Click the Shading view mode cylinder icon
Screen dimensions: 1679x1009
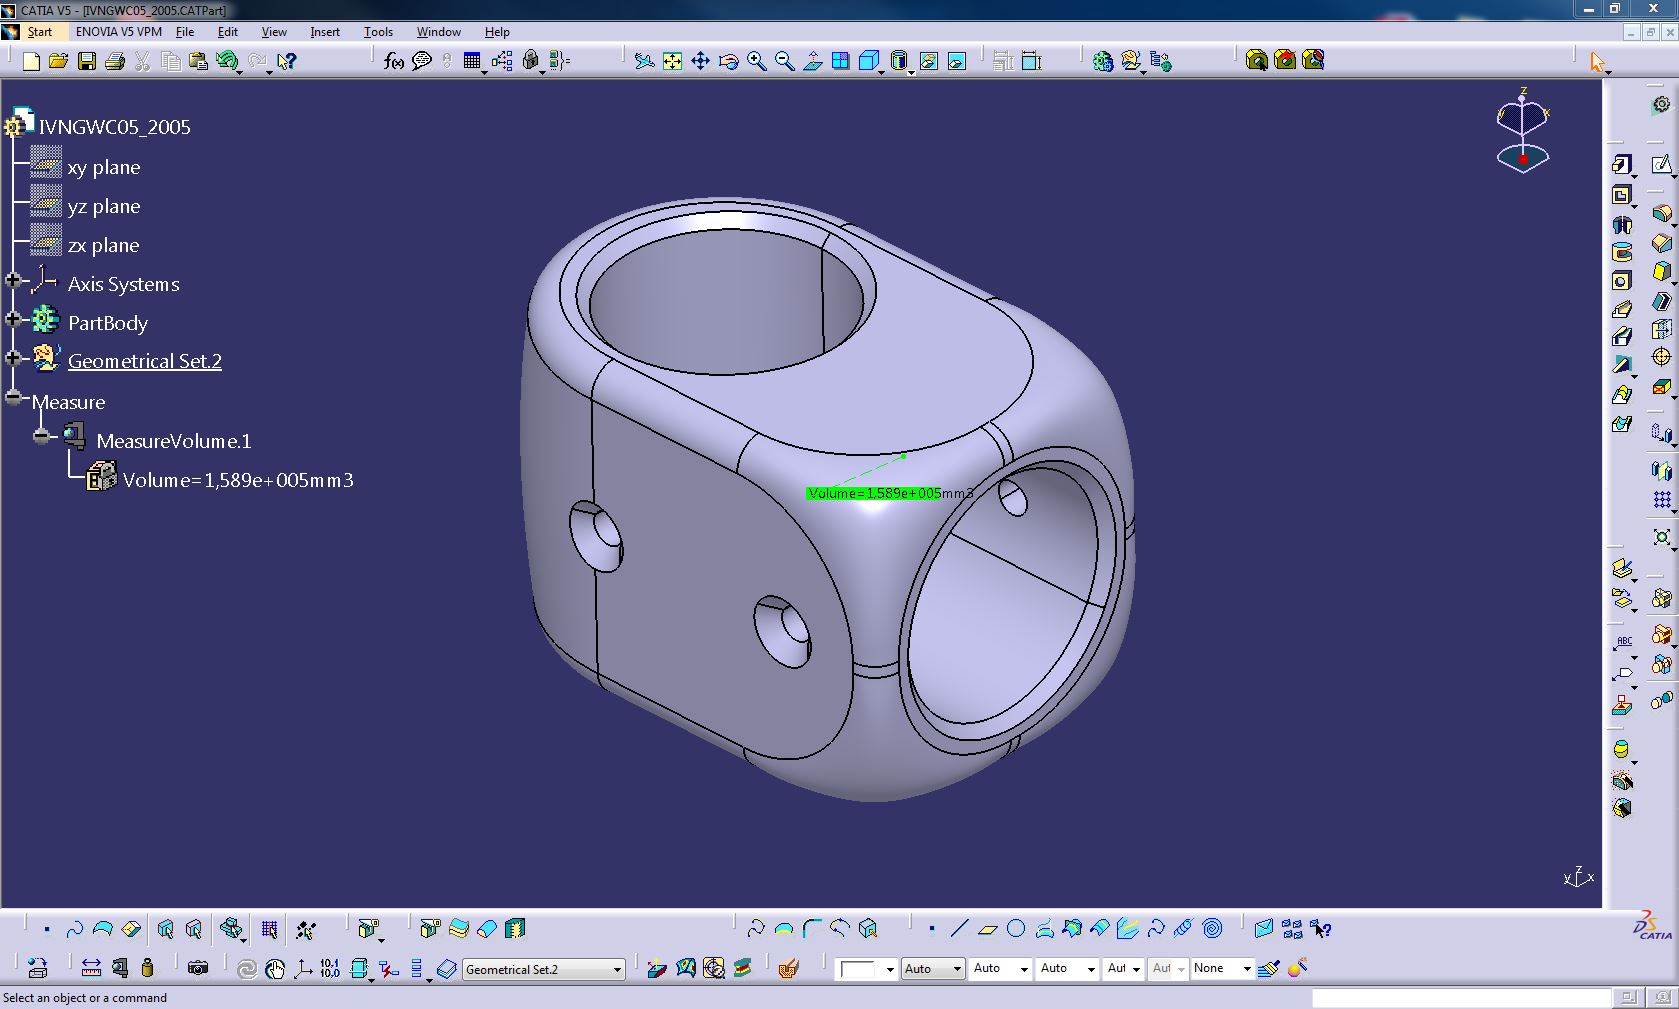[x=898, y=62]
